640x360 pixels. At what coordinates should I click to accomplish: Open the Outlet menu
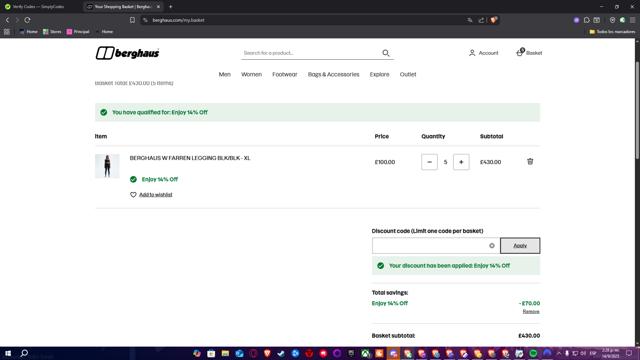click(x=408, y=74)
